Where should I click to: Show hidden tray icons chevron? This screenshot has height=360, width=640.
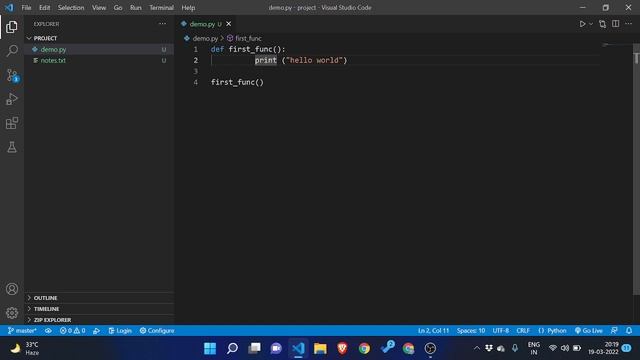(x=476, y=349)
